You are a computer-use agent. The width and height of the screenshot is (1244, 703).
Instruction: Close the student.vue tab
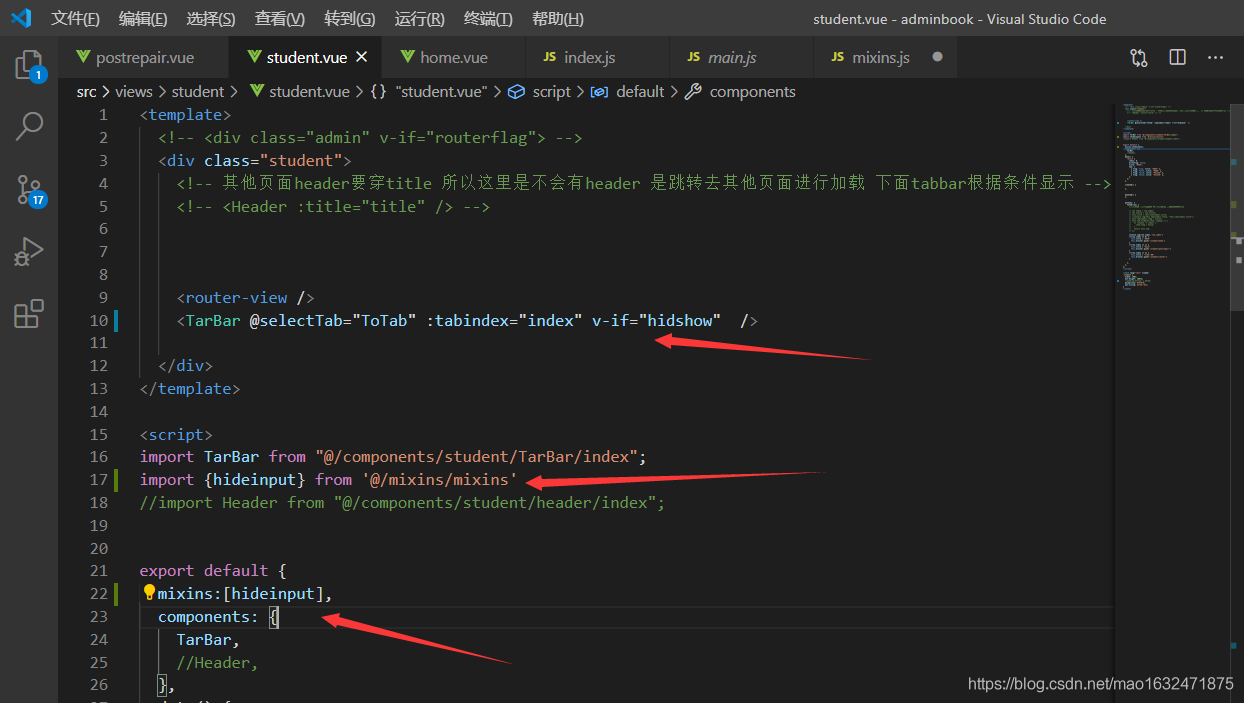[362, 58]
